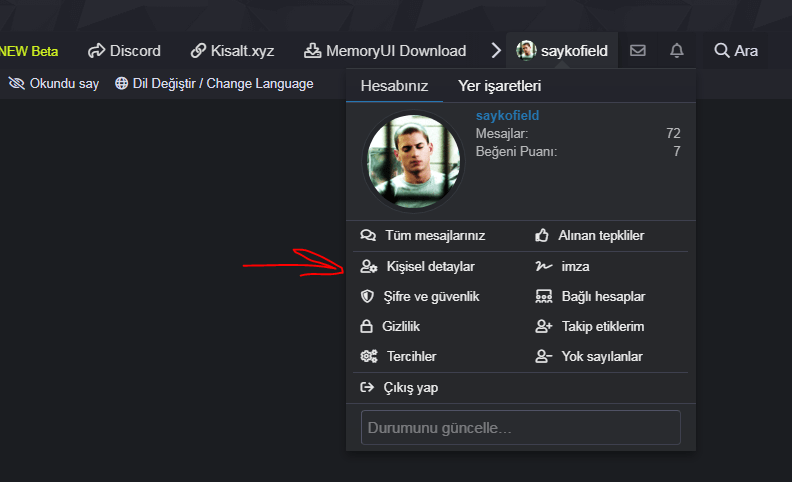Click the small saykofield avatar in navbar
Screen dimensions: 792x482
point(526,51)
